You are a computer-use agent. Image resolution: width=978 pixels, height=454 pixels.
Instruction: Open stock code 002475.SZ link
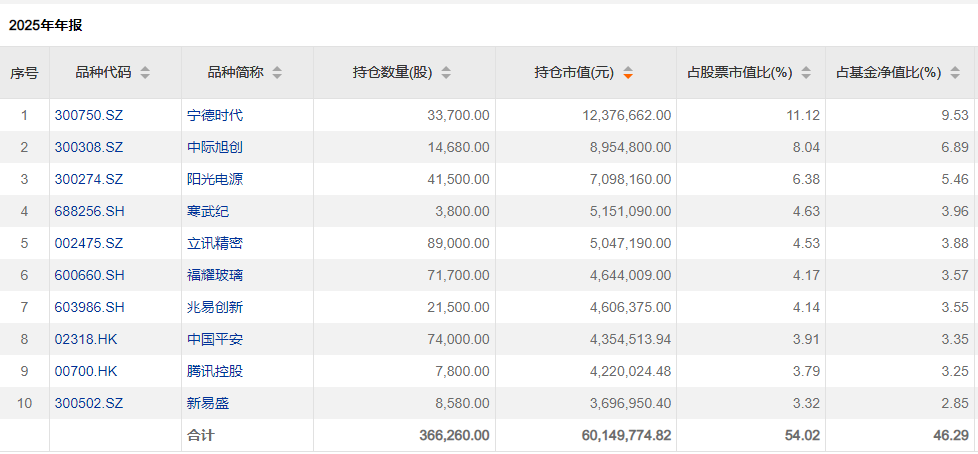point(89,243)
